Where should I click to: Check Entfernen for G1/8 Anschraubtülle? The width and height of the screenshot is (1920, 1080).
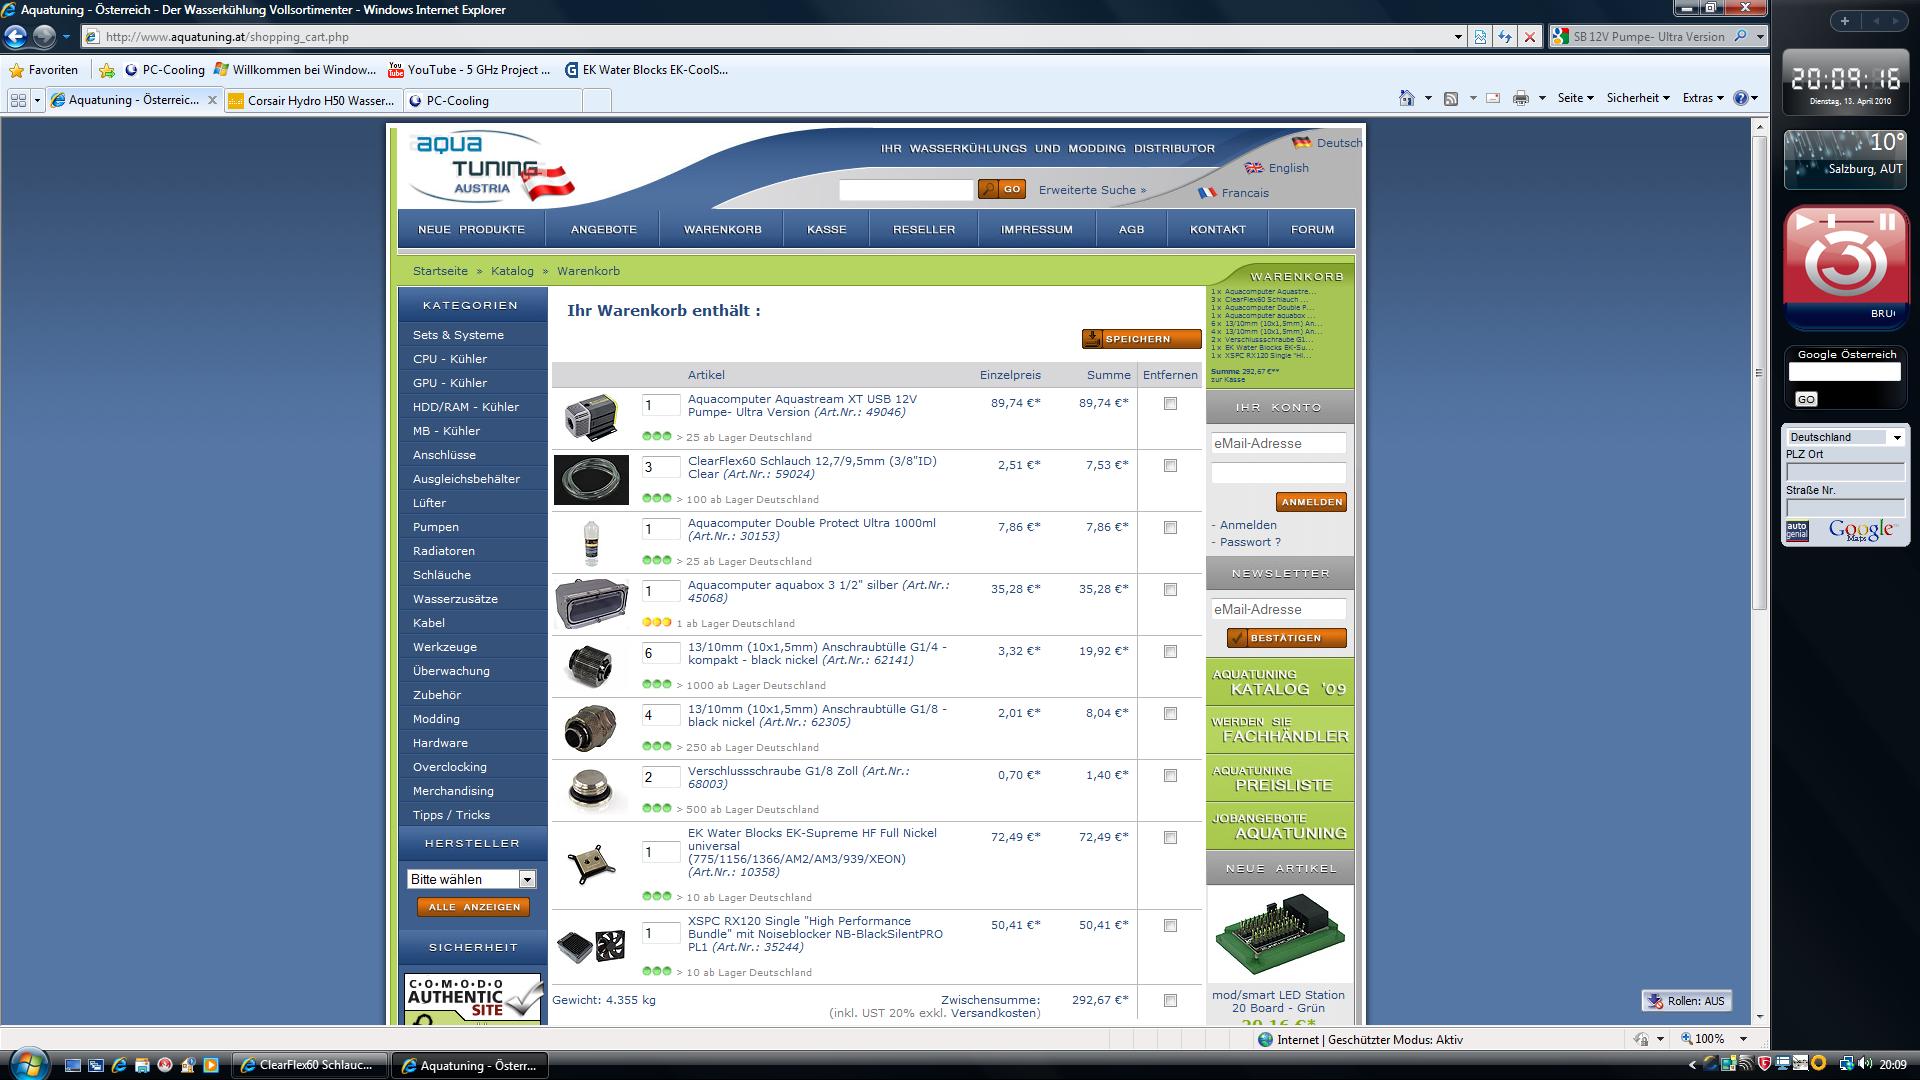(1170, 714)
